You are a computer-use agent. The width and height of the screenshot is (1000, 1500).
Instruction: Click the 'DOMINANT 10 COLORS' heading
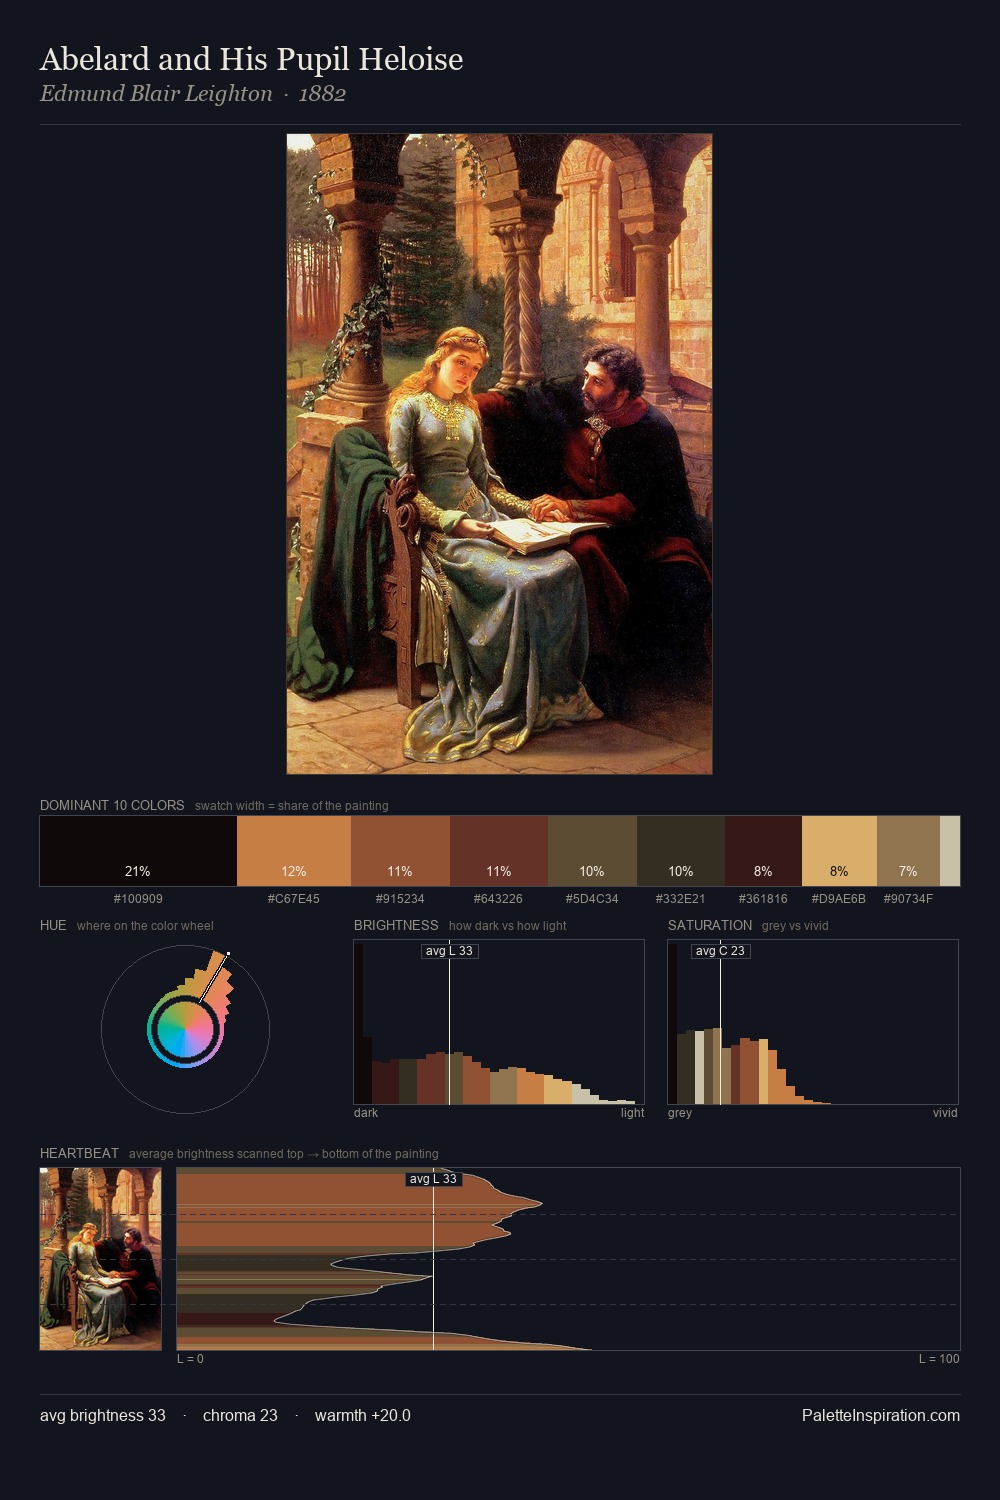(112, 805)
